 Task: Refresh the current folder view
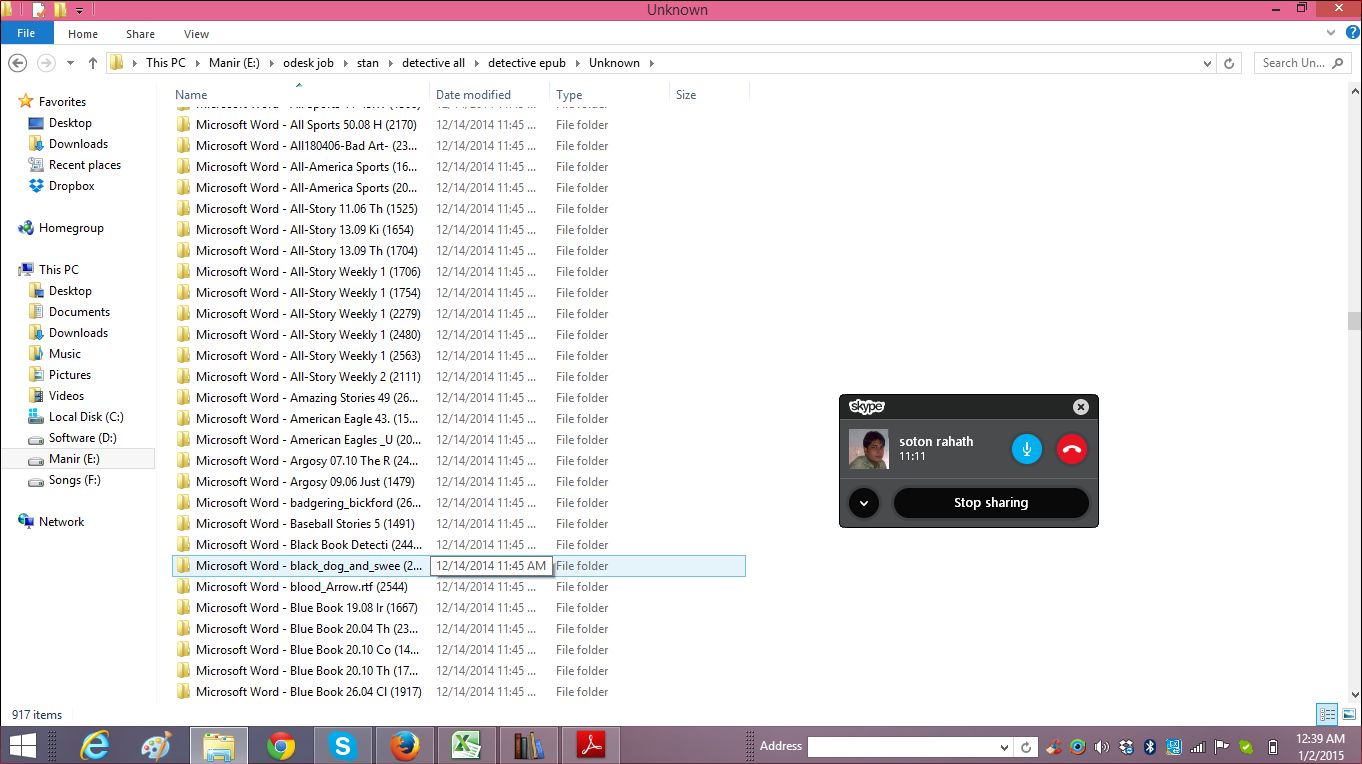click(x=1230, y=63)
